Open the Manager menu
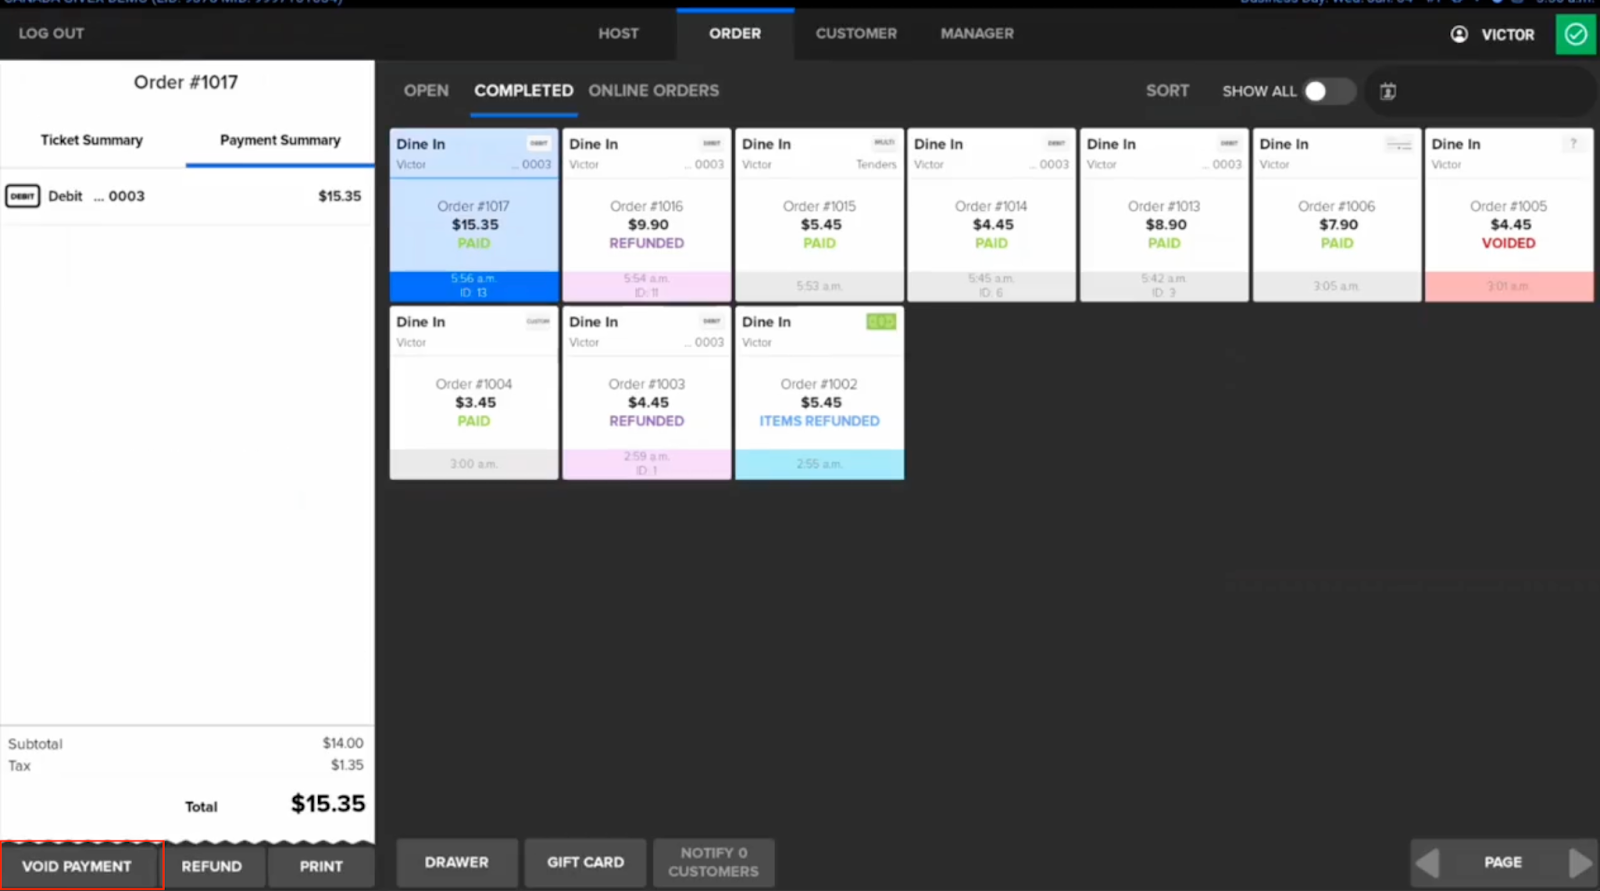The image size is (1600, 891). (x=976, y=34)
